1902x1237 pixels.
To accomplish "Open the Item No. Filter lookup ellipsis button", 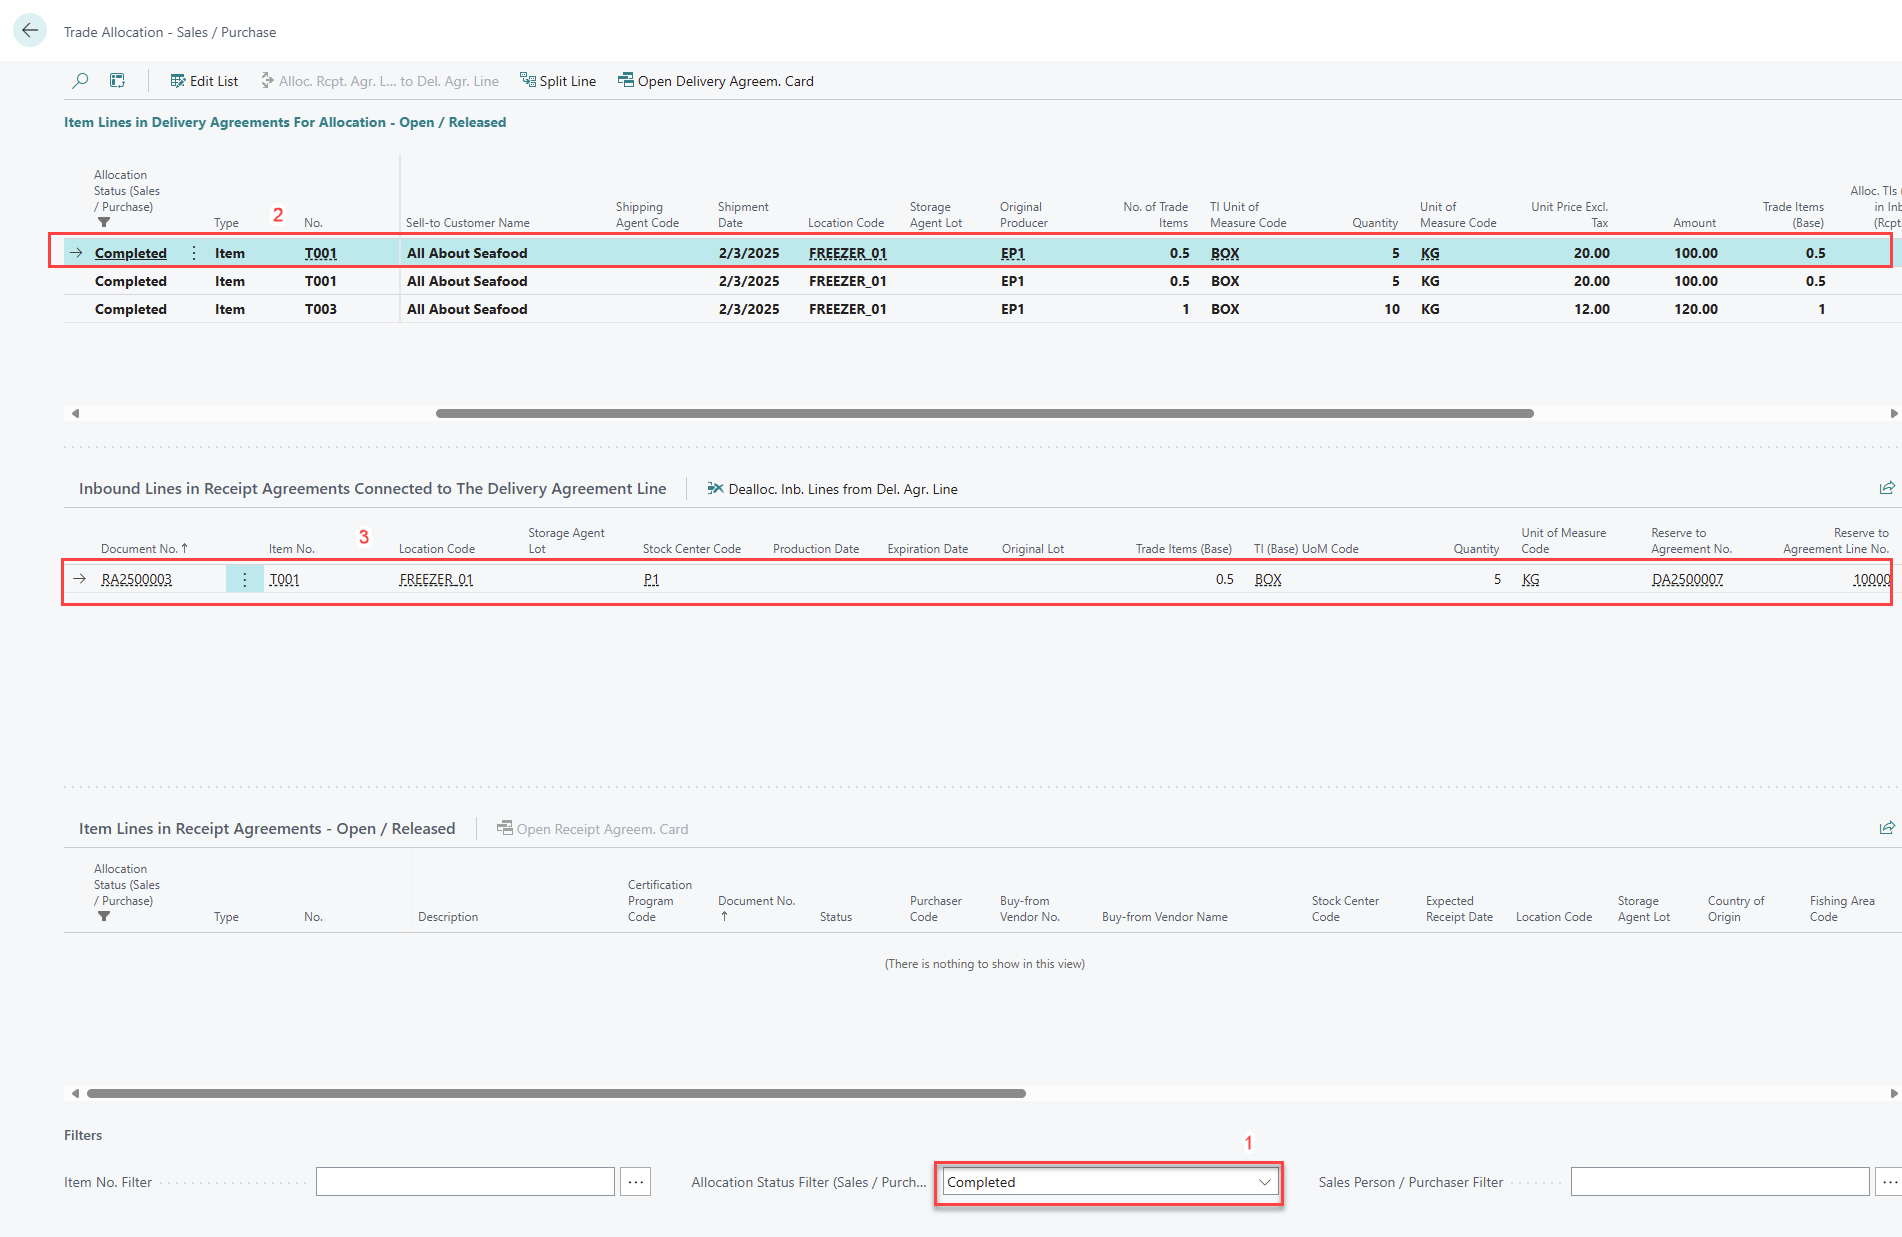I will click(635, 1182).
